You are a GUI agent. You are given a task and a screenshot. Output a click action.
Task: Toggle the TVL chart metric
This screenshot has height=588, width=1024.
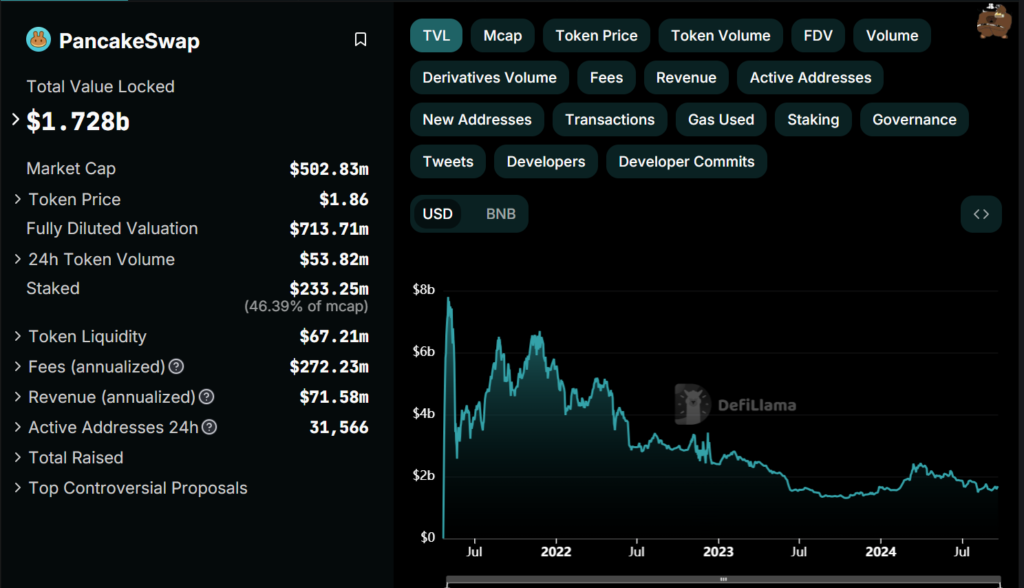436,35
